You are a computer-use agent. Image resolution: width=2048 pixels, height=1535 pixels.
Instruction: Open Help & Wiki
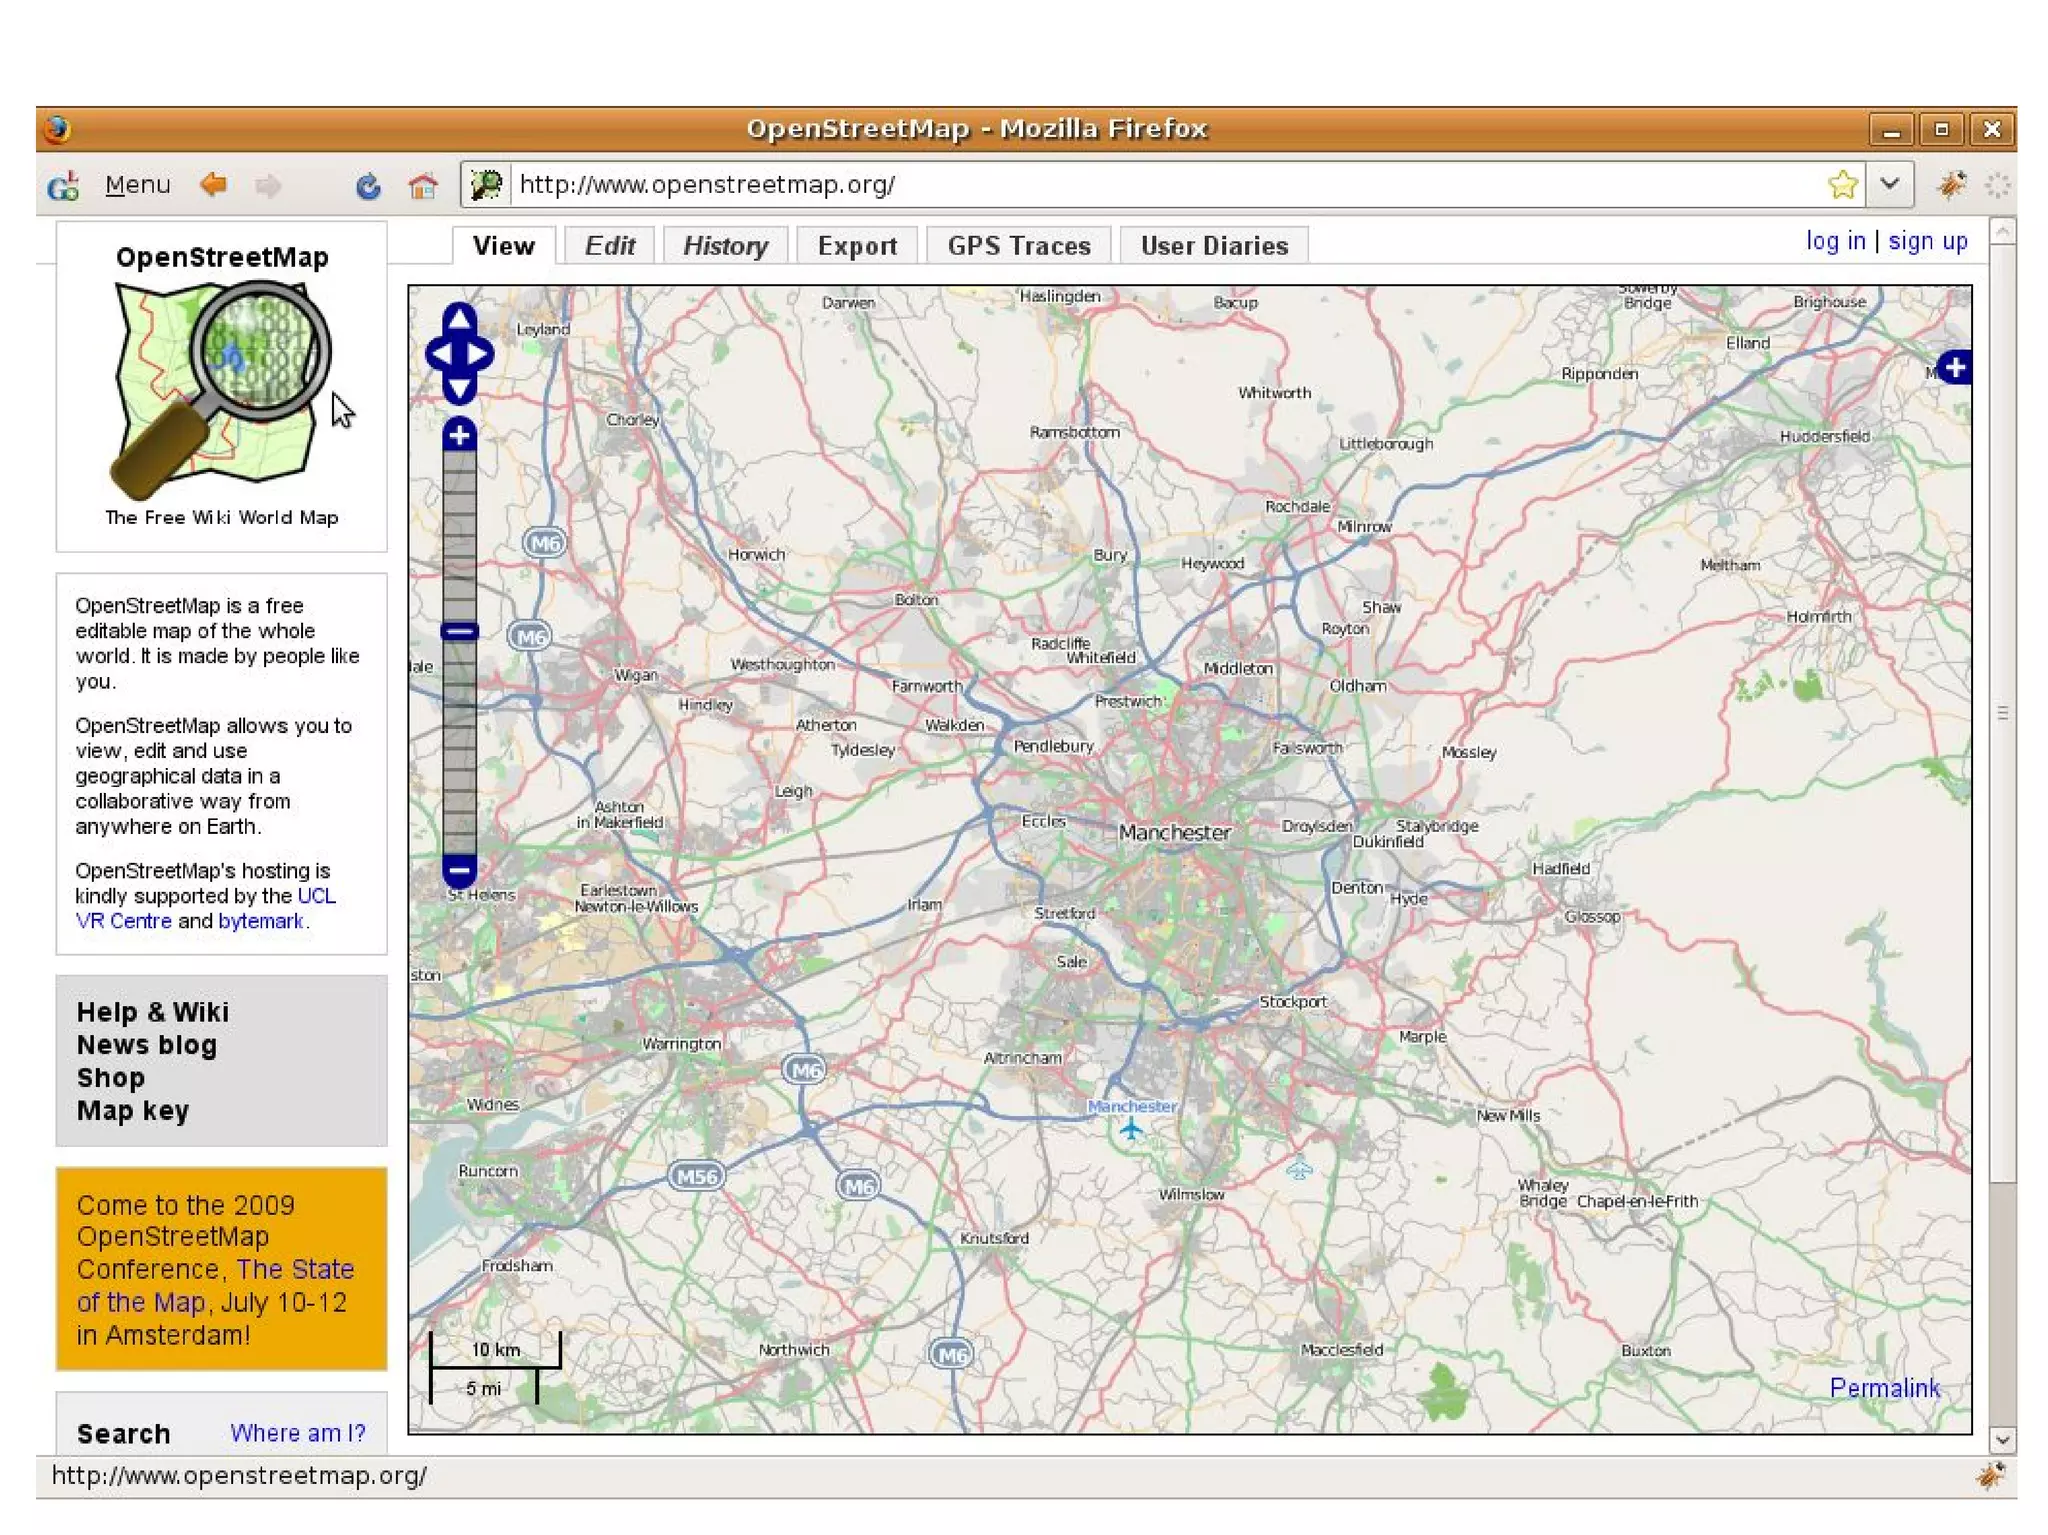(153, 1012)
